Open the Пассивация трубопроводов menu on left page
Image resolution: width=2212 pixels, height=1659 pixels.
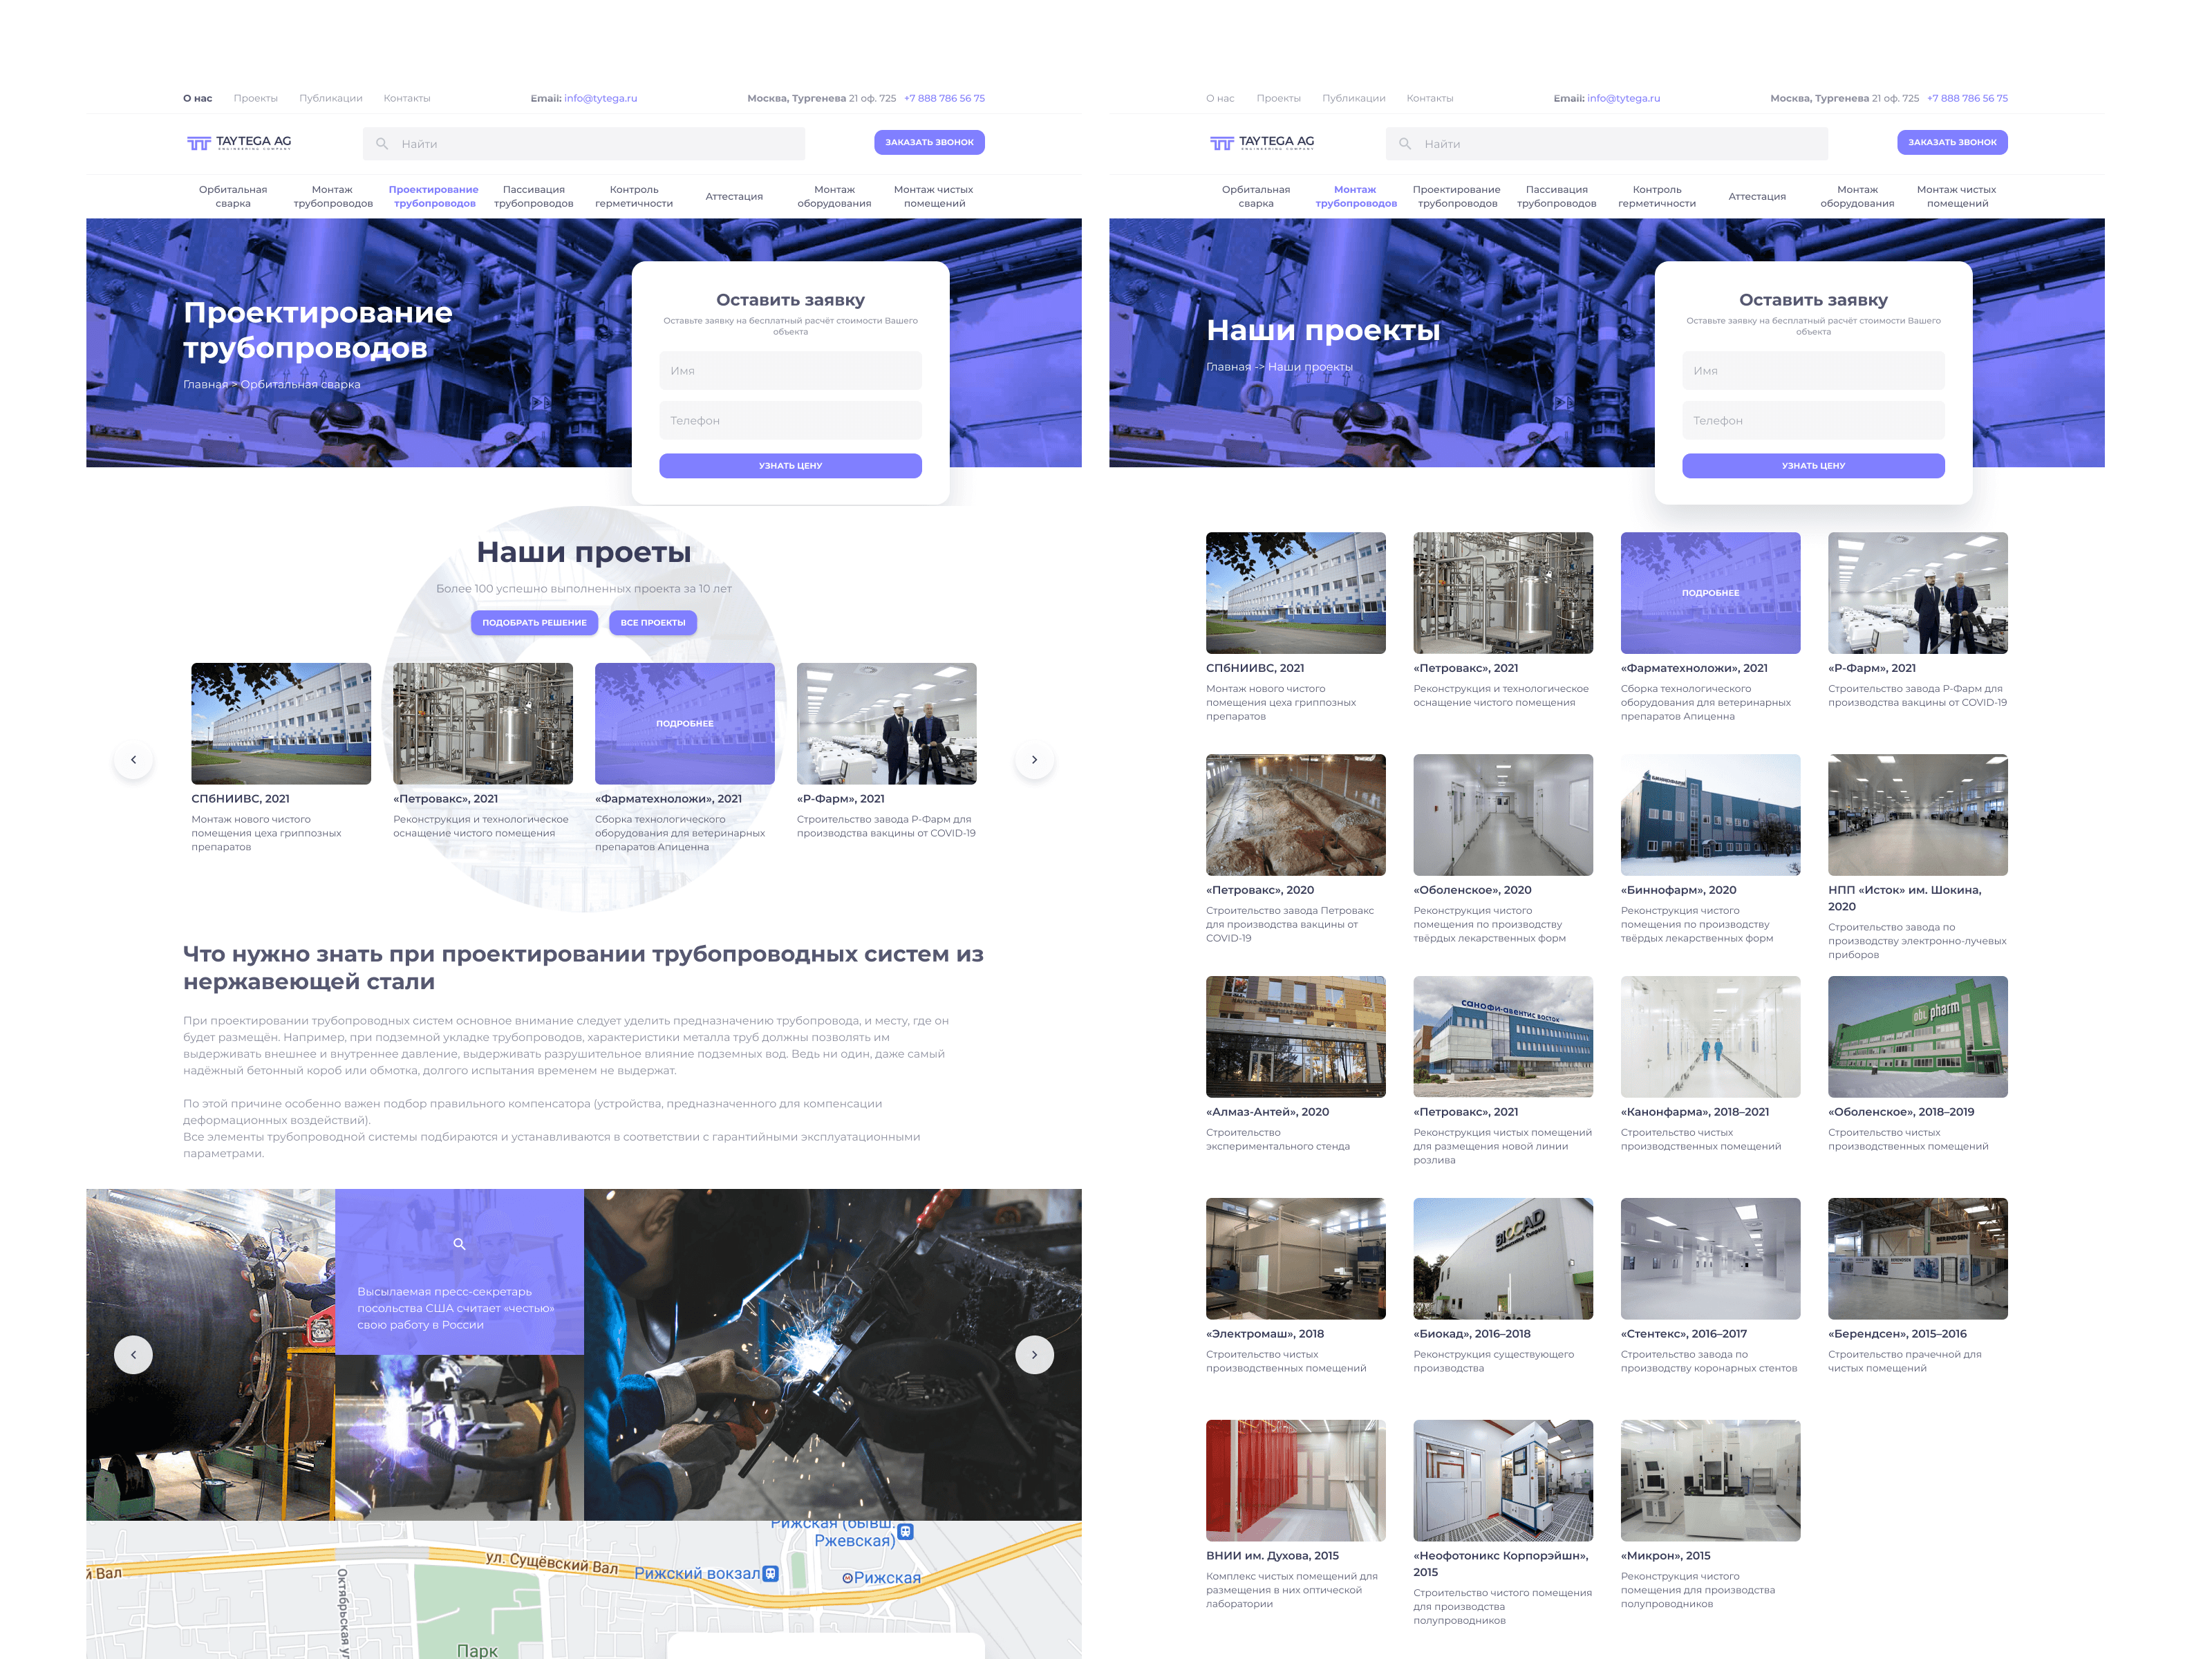[533, 196]
